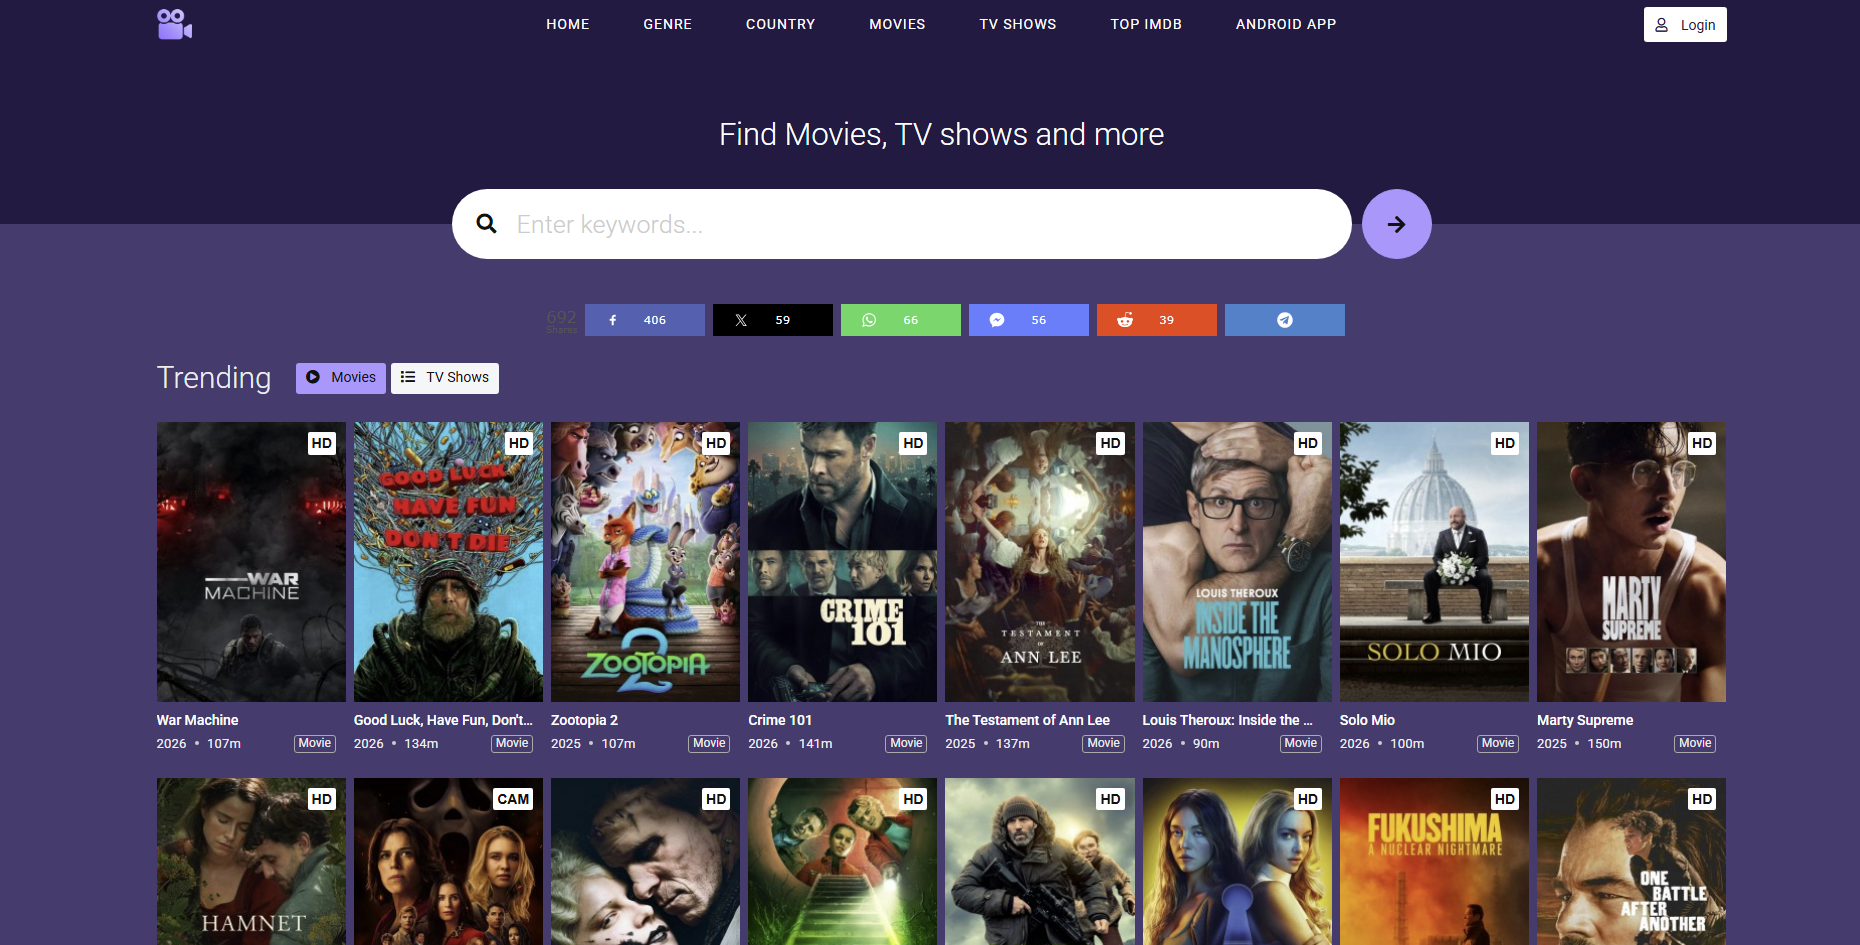The image size is (1860, 945).
Task: Go to the Top IMDB page
Action: (x=1145, y=24)
